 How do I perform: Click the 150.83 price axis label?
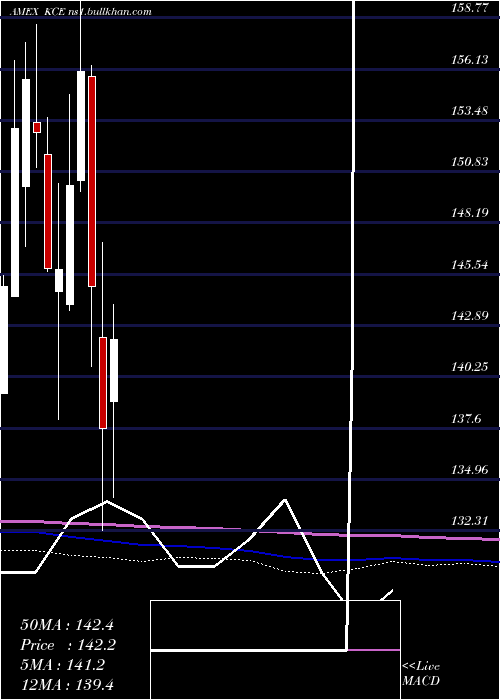pos(471,162)
